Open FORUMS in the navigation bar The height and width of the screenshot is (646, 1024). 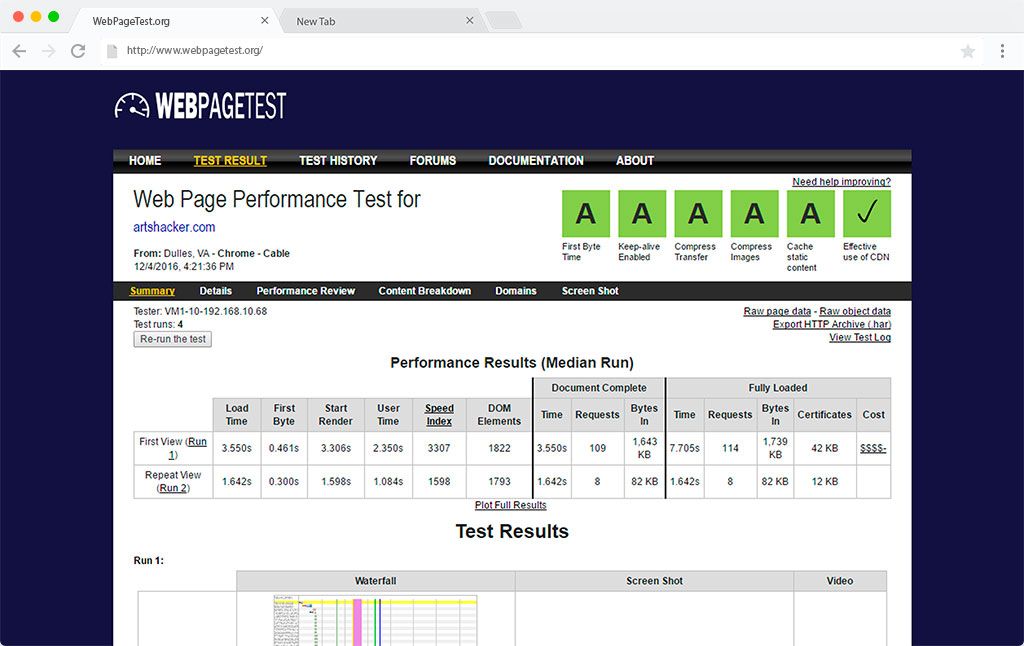[x=433, y=161]
